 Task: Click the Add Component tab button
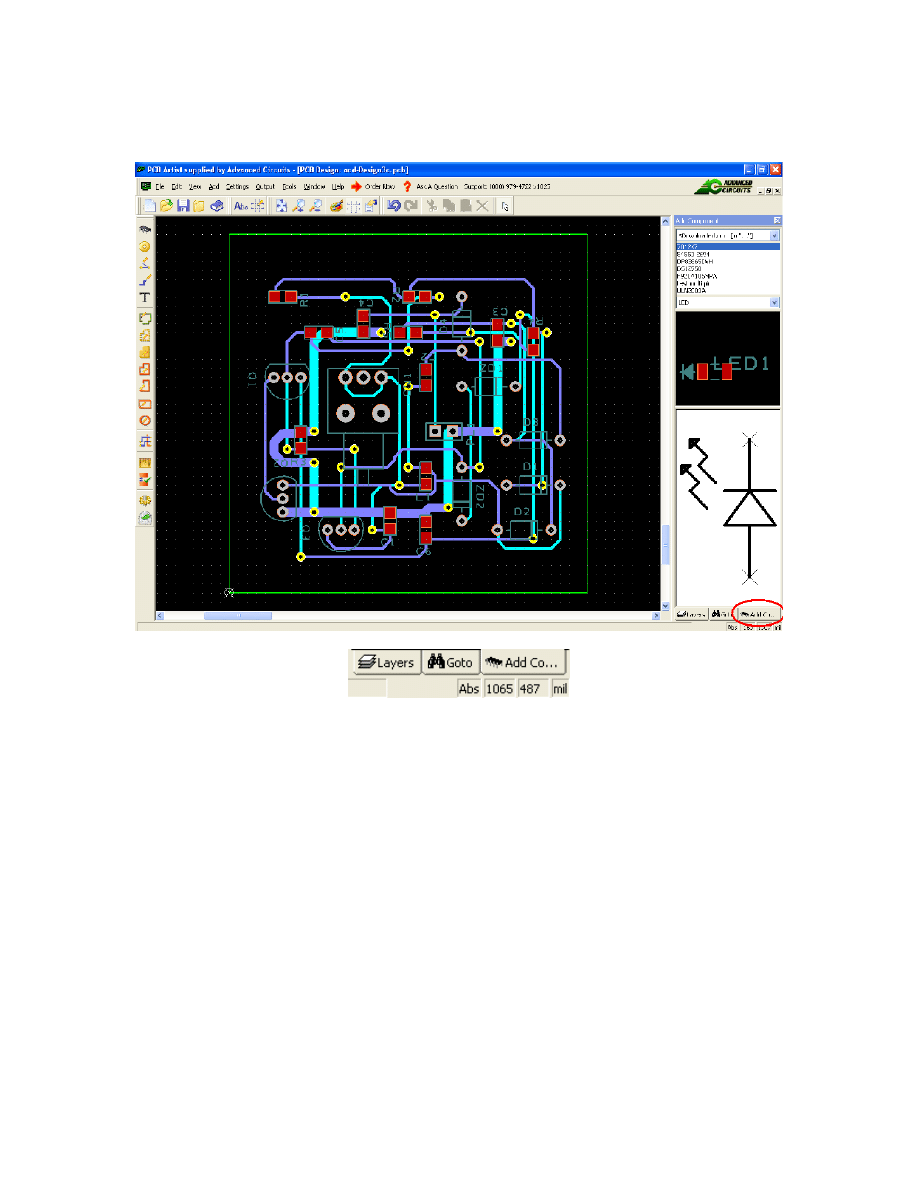point(758,613)
